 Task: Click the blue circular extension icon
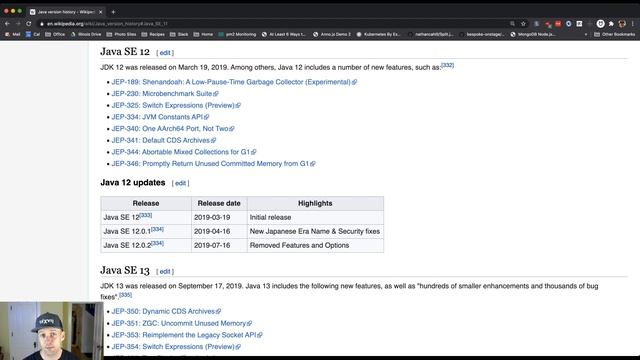pyautogui.click(x=569, y=24)
